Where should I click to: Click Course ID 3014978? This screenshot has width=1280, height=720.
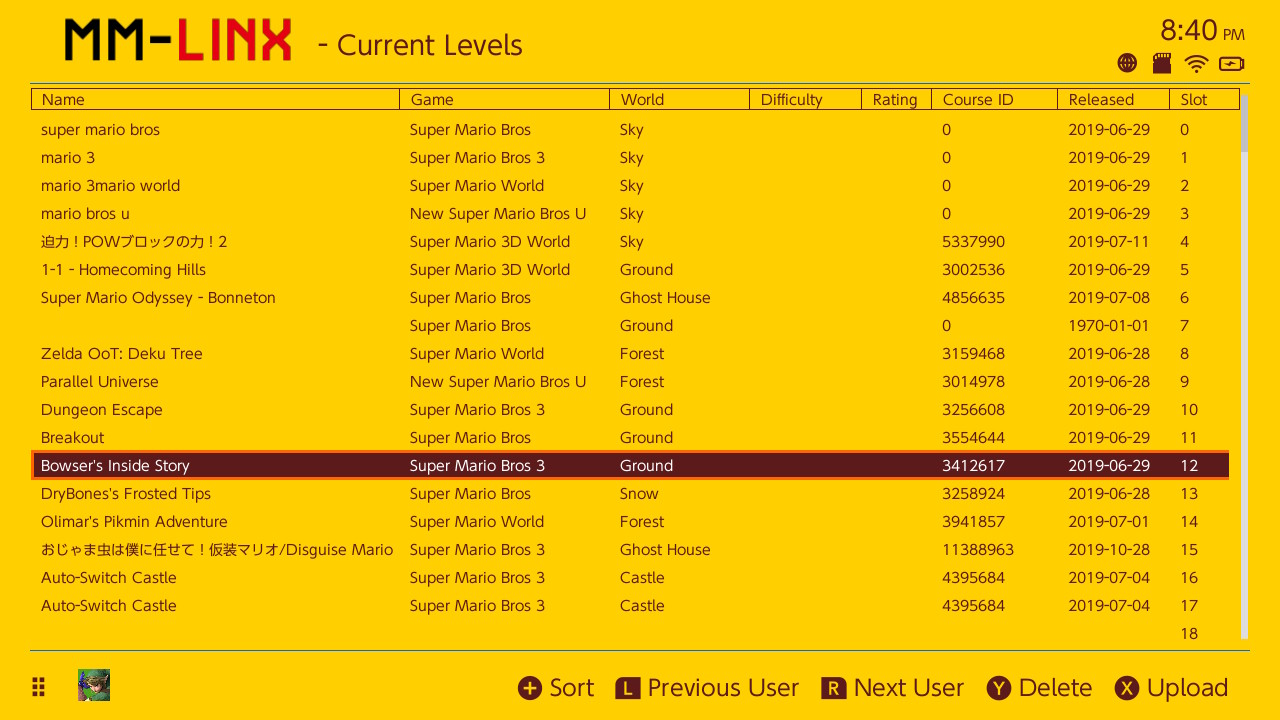(x=973, y=381)
